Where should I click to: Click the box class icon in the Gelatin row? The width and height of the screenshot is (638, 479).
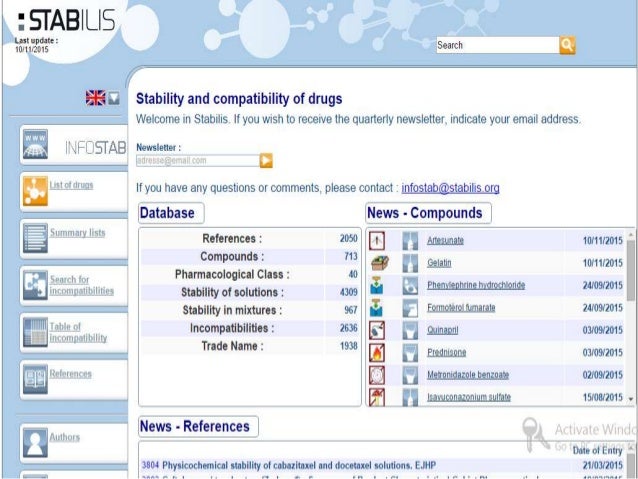(x=380, y=263)
